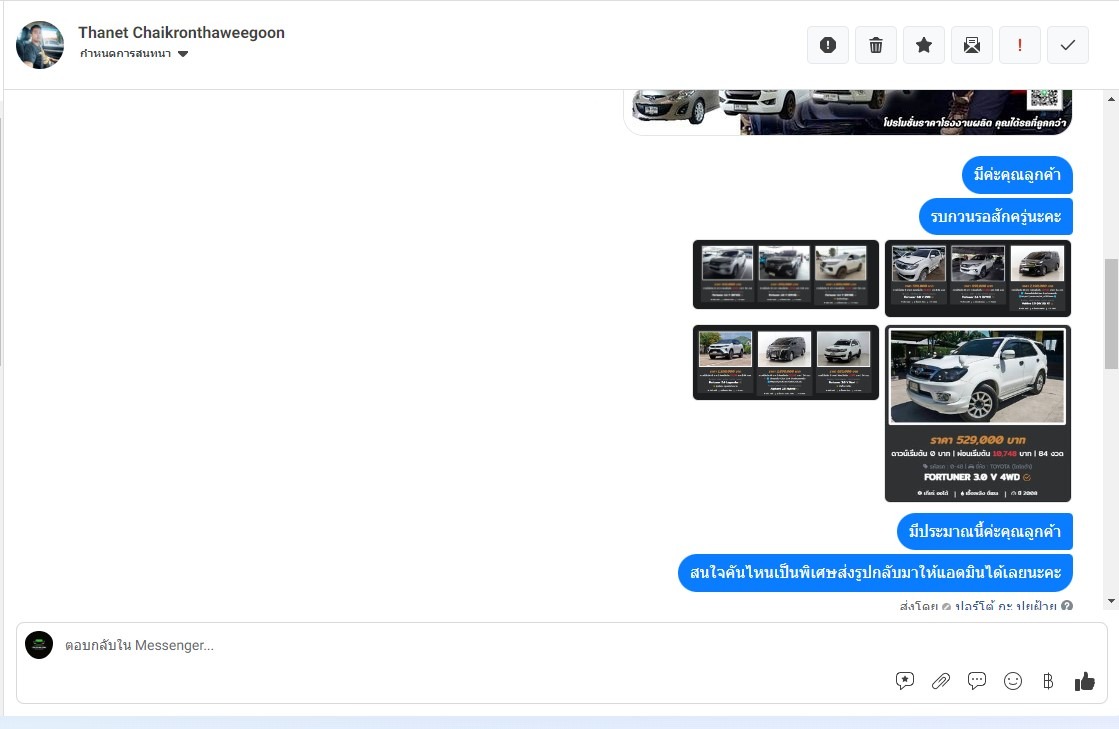Mark conversation done with the checkmark
Viewport: 1119px width, 729px height.
(x=1068, y=45)
